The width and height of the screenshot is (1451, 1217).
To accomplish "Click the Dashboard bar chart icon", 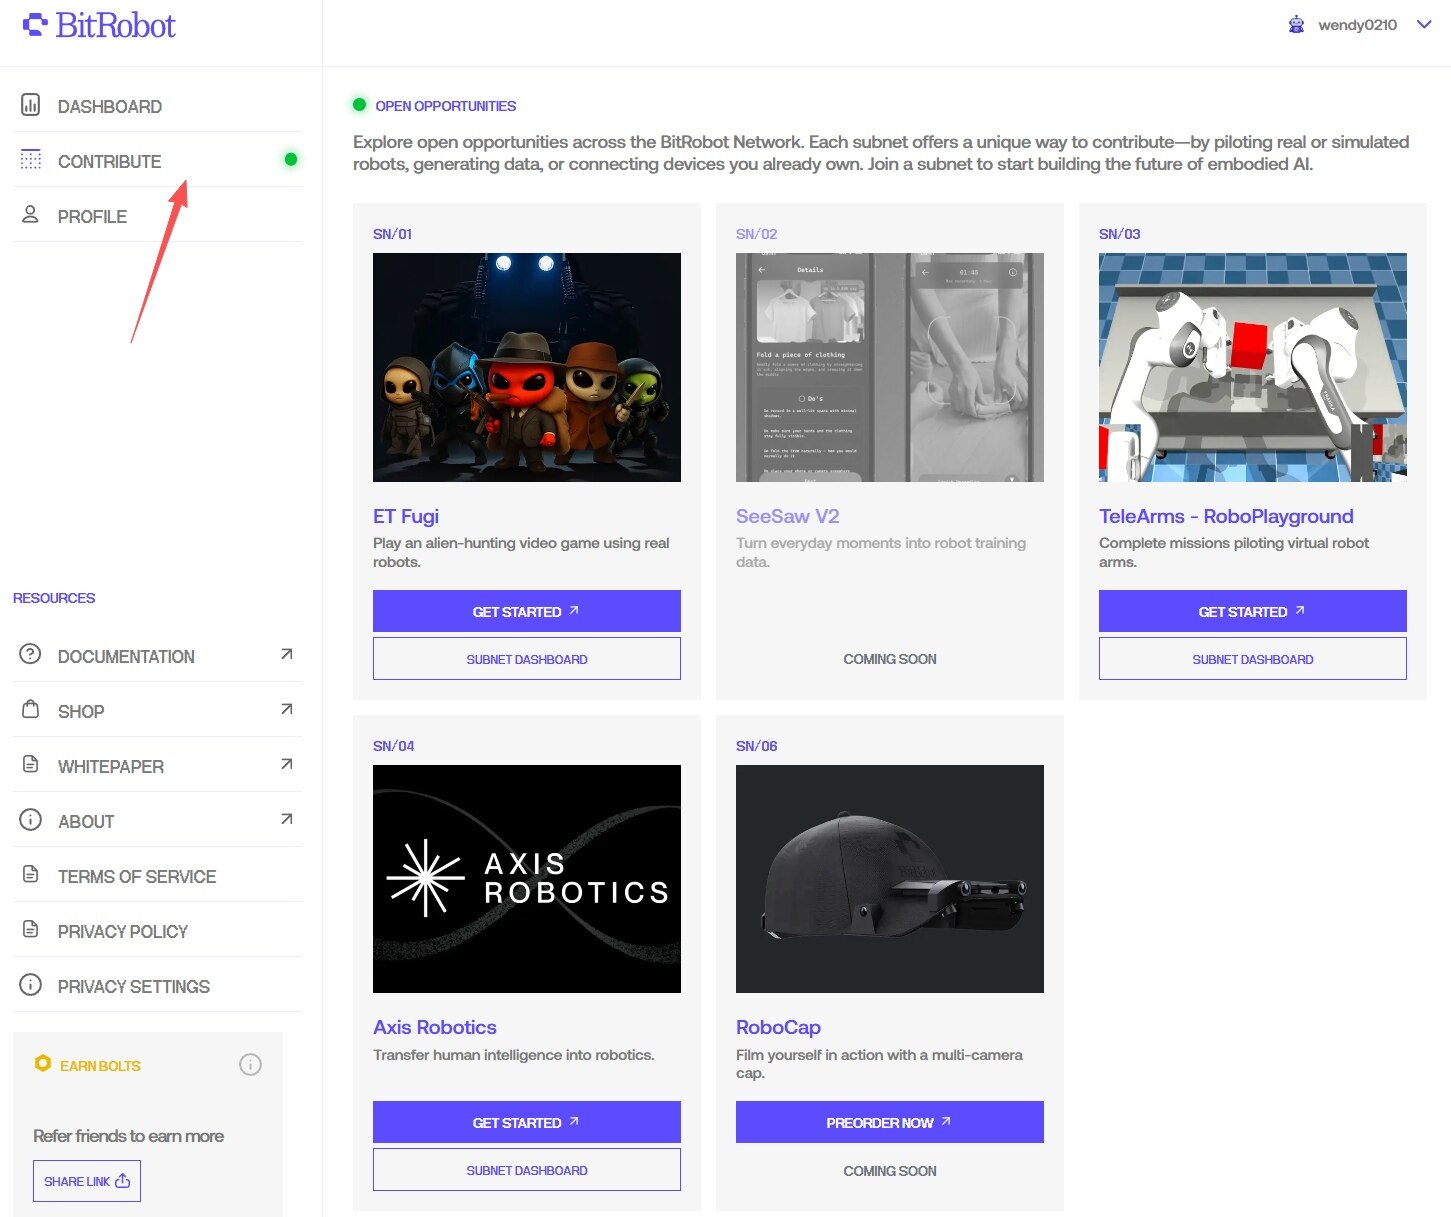I will (x=31, y=105).
